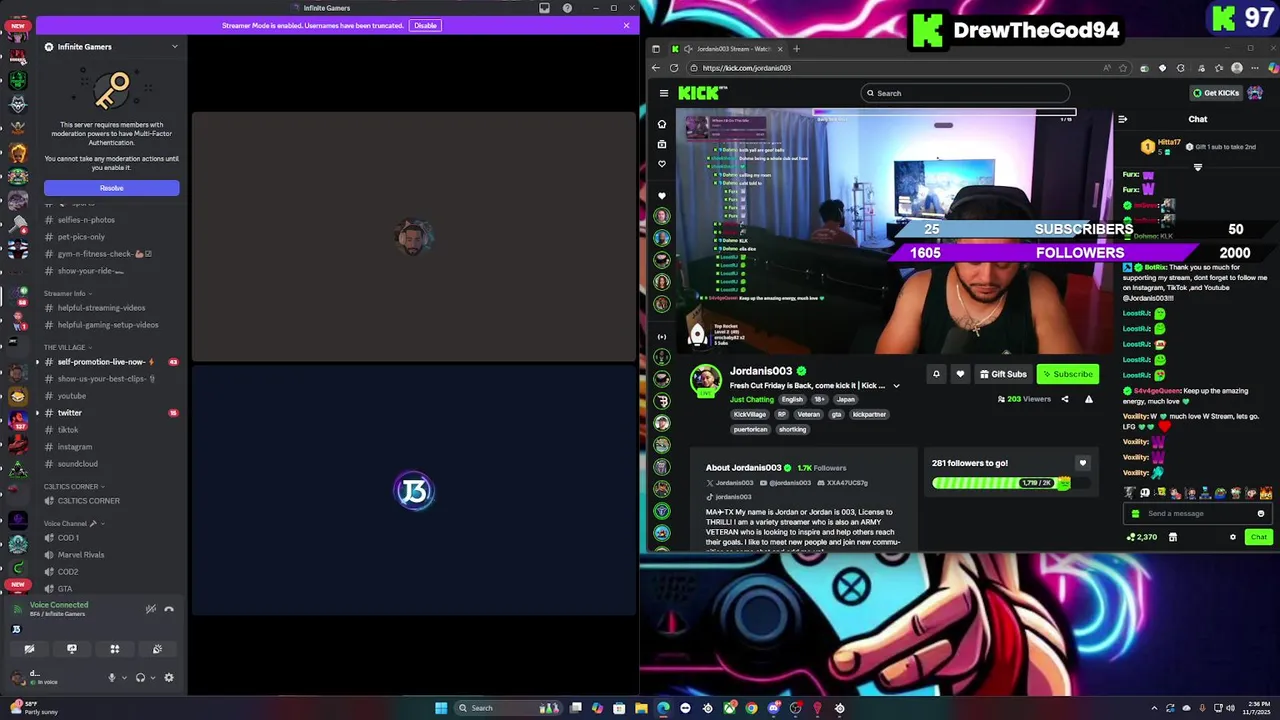The width and height of the screenshot is (1280, 720).
Task: Click the Kick logo
Action: click(x=702, y=93)
